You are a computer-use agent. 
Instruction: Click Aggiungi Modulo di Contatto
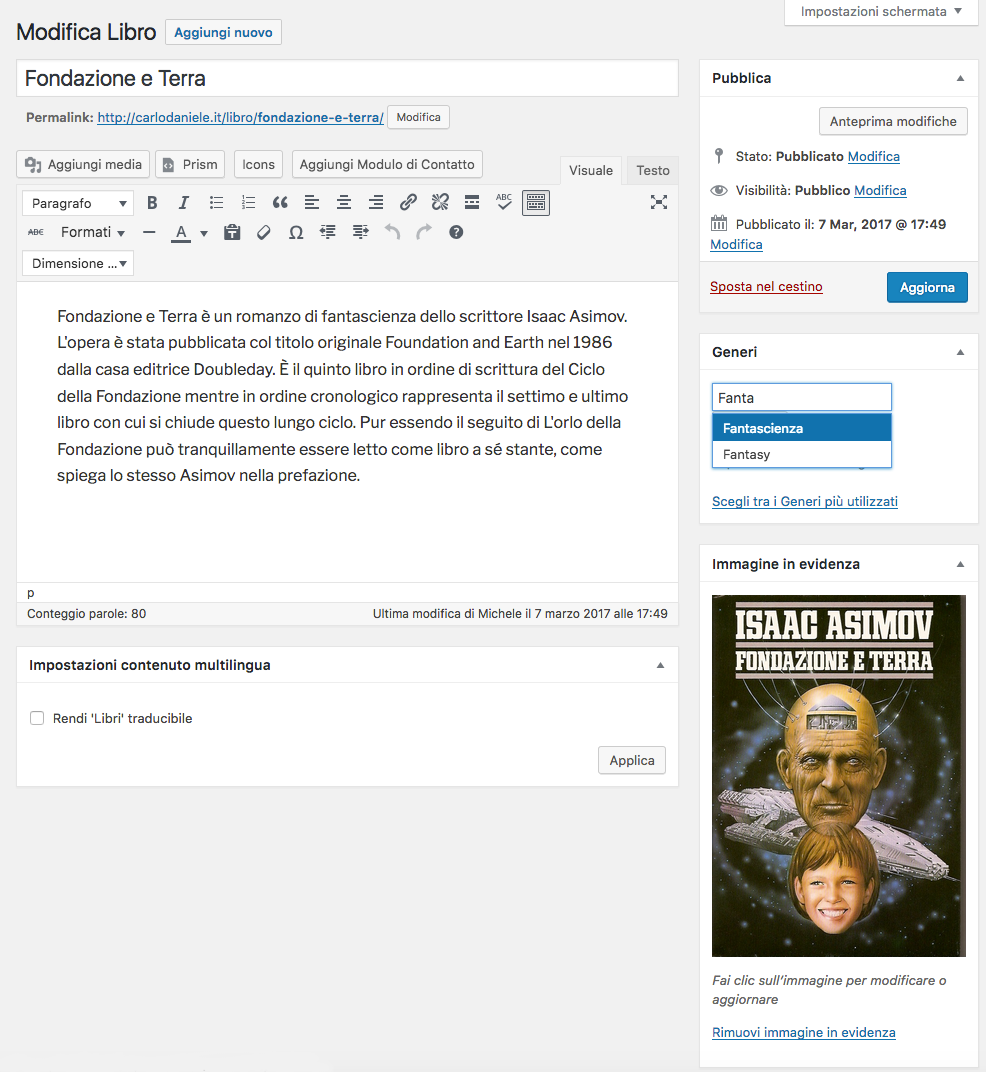(x=387, y=164)
